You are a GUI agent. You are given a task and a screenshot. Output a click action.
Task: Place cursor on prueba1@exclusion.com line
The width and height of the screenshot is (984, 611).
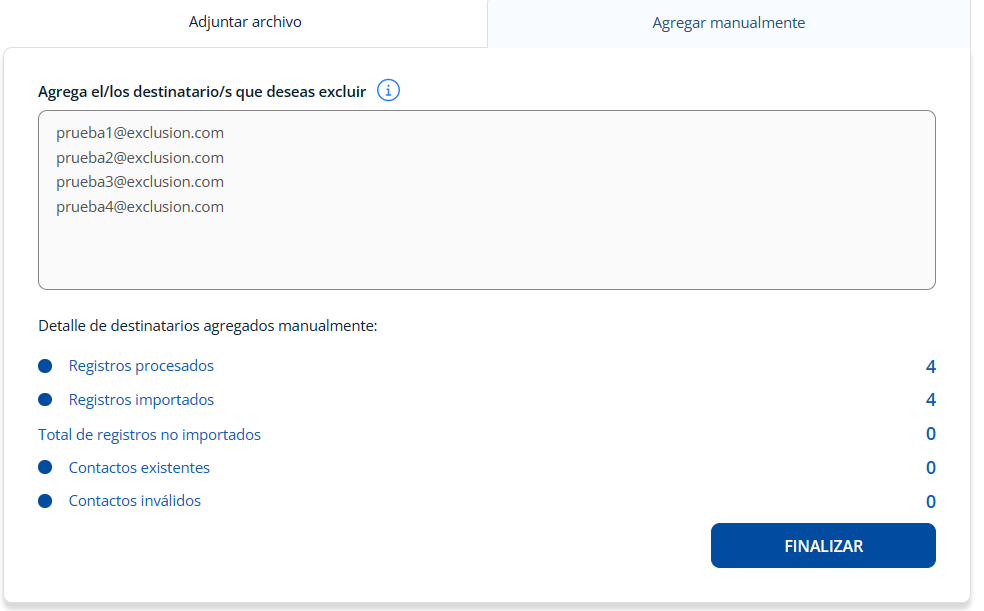click(140, 133)
